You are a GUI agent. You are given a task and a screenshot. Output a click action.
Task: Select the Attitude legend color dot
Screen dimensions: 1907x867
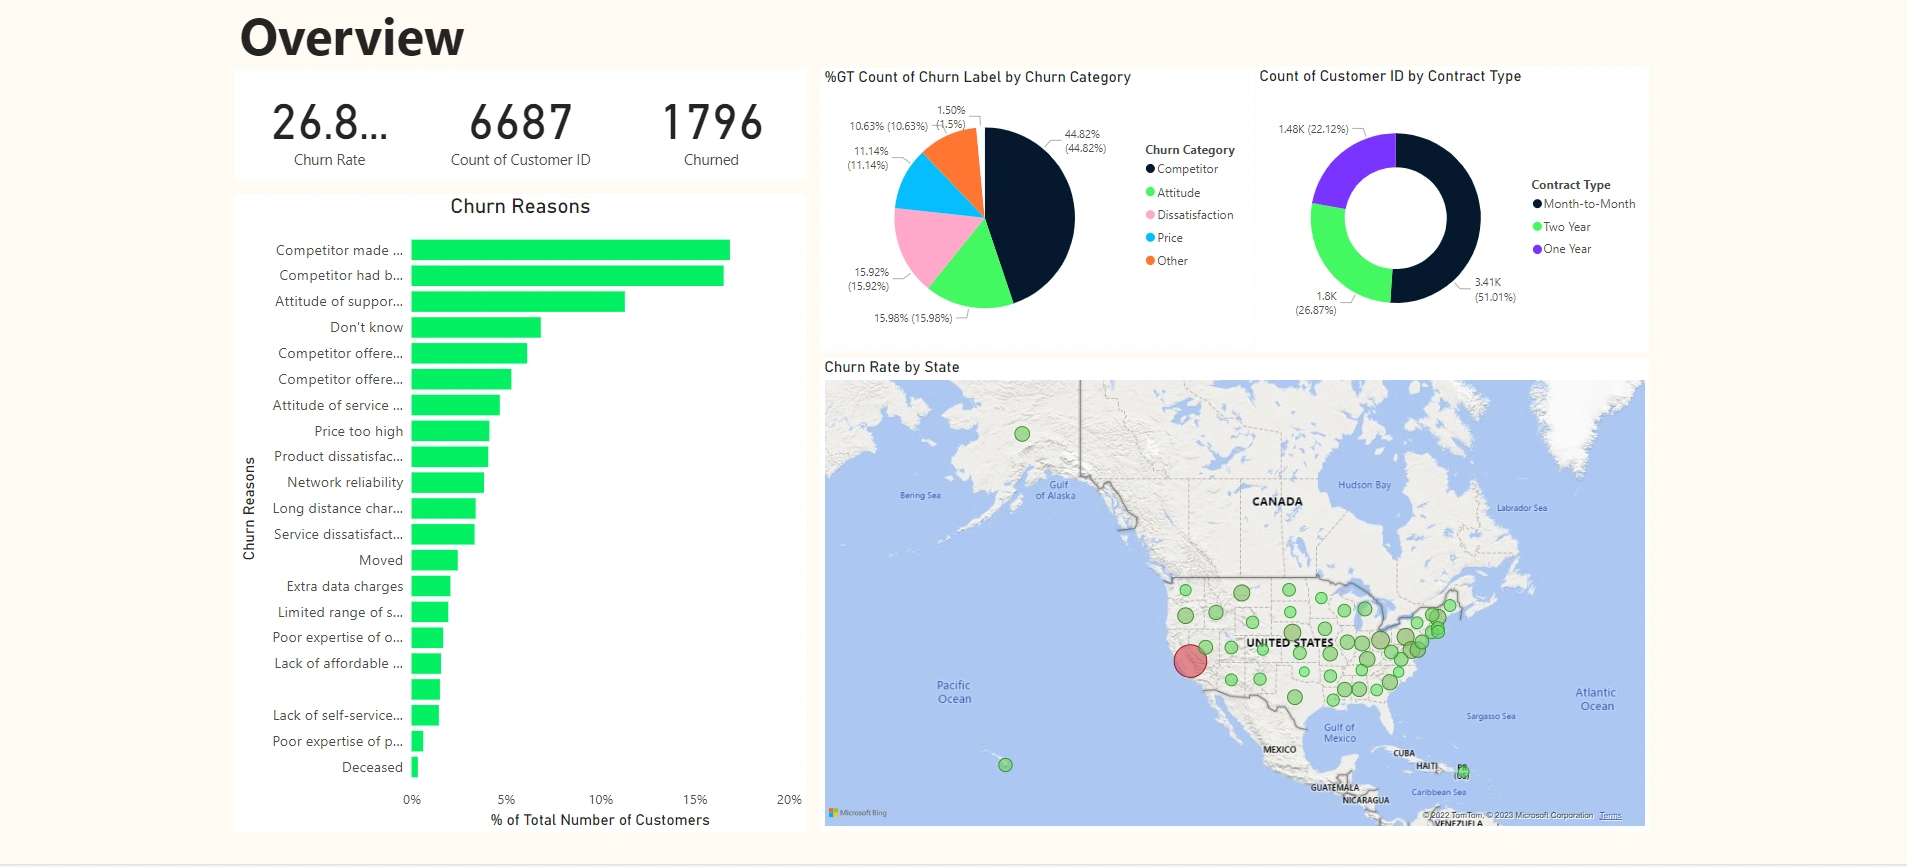[1150, 192]
